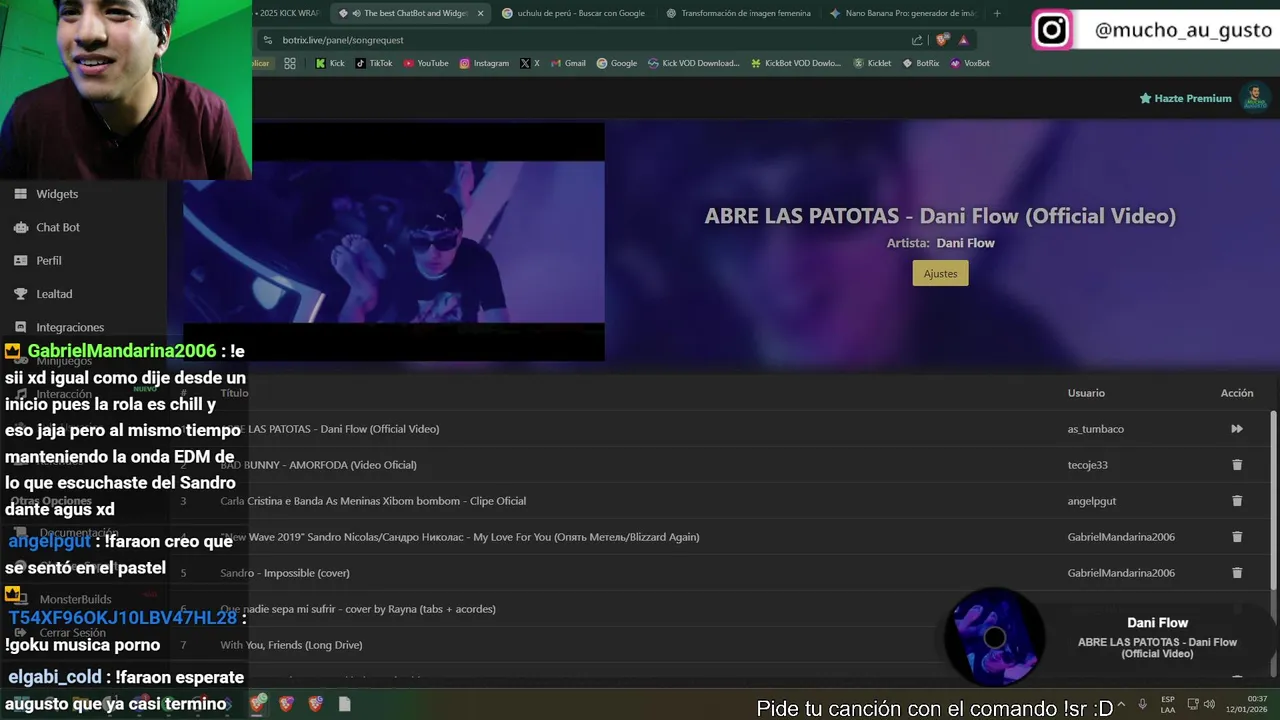
Task: Open a new browser tab
Action: point(996,13)
